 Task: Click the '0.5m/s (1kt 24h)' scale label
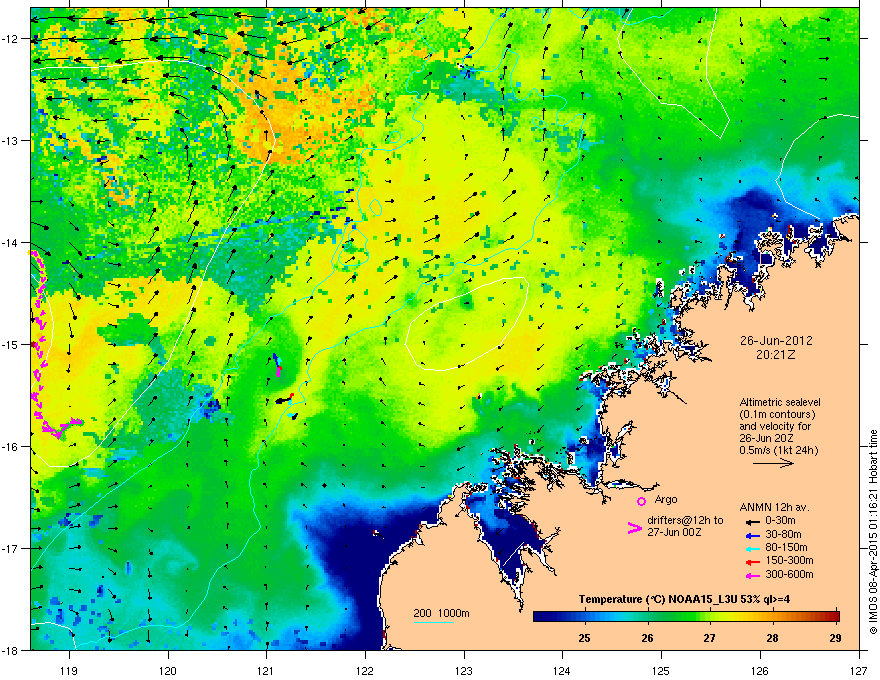coord(778,450)
